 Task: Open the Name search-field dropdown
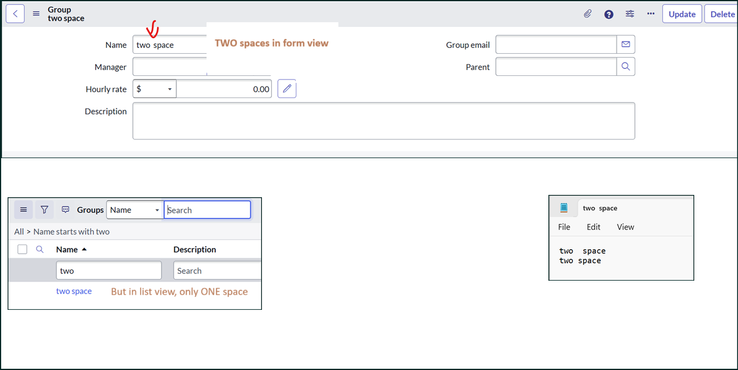(x=135, y=210)
